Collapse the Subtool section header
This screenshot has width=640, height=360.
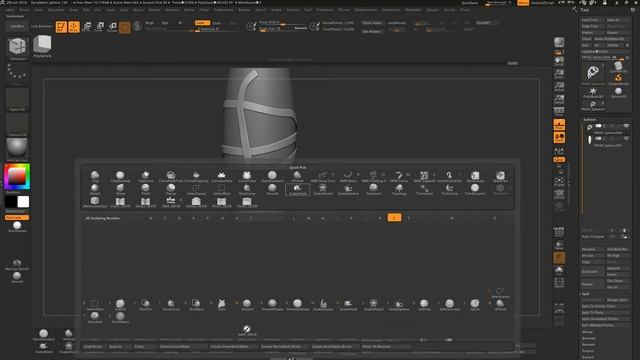coord(590,120)
